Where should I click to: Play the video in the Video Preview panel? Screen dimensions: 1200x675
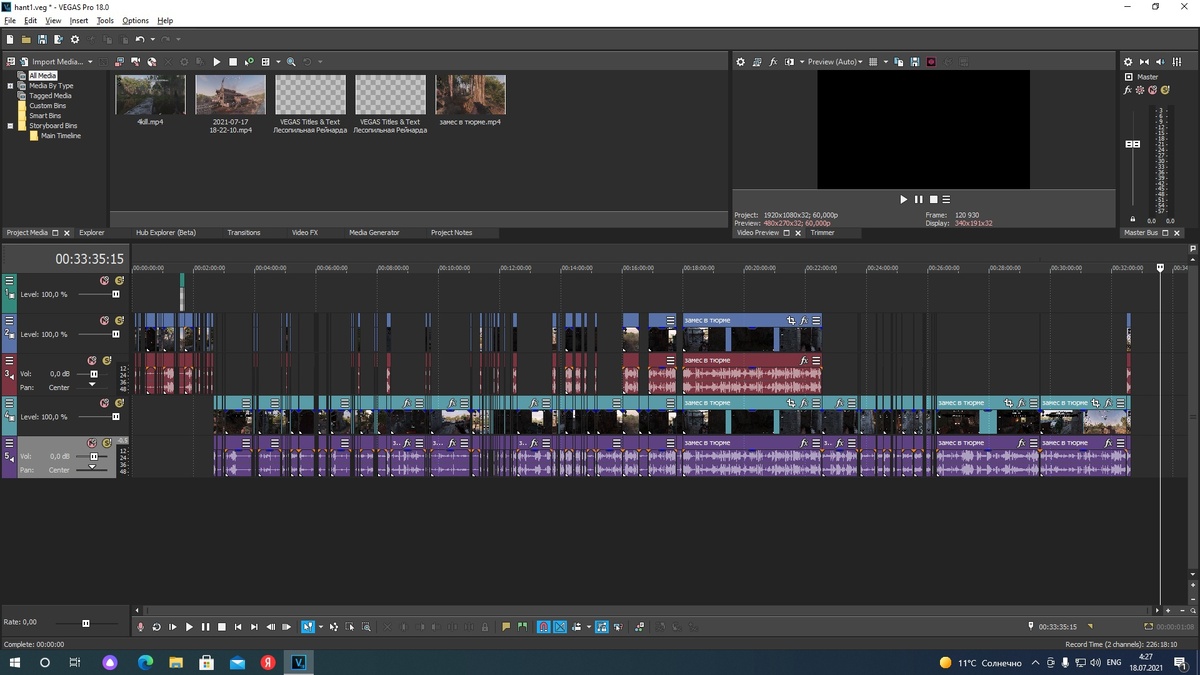904,200
